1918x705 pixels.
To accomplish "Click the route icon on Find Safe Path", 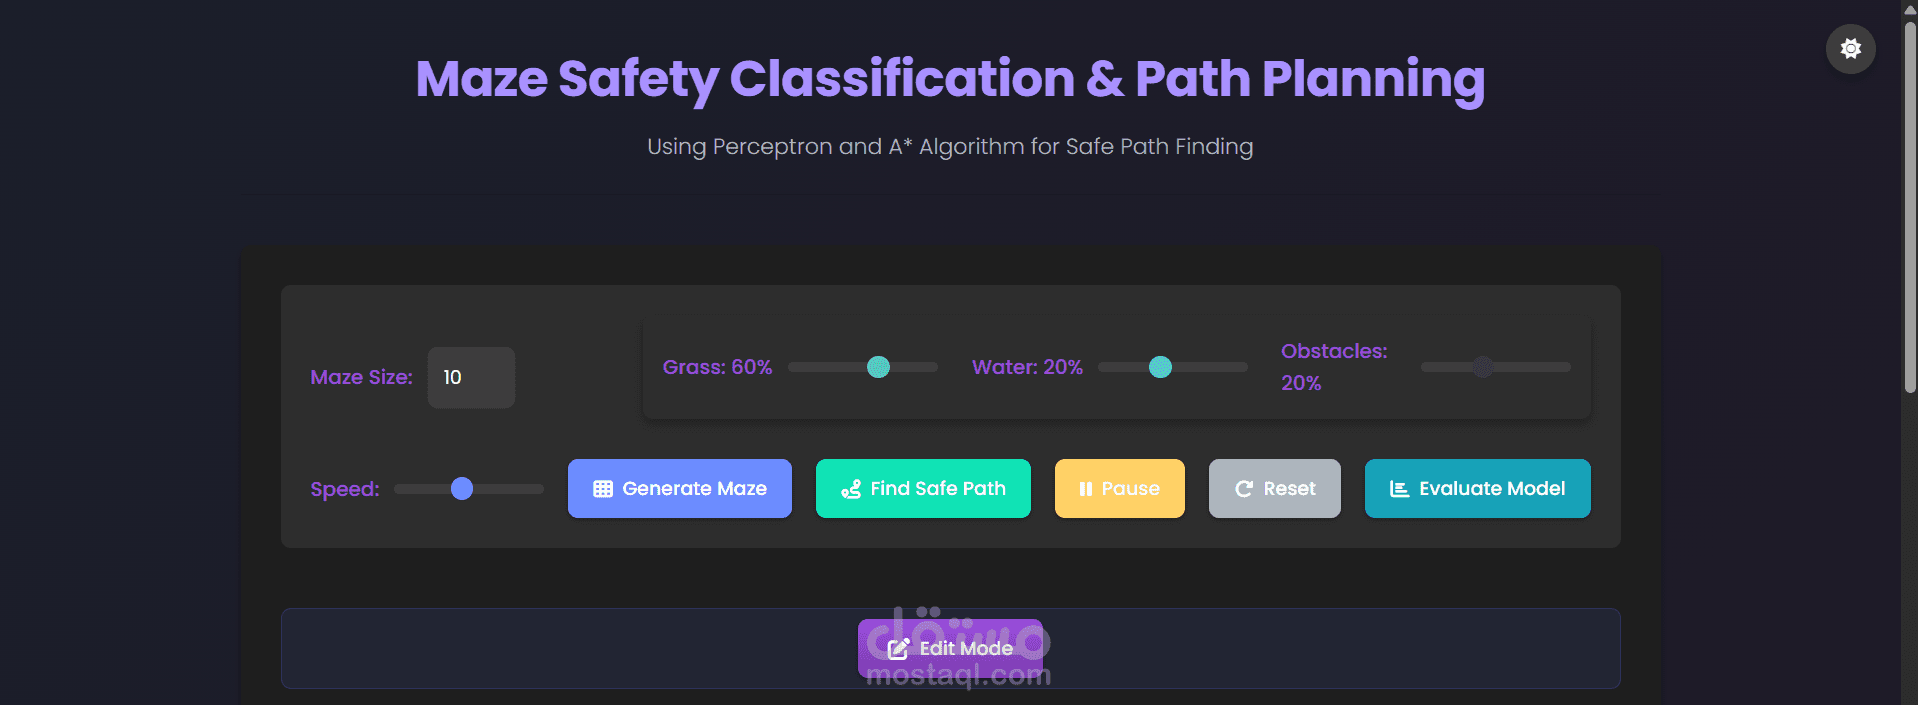I will tap(851, 489).
